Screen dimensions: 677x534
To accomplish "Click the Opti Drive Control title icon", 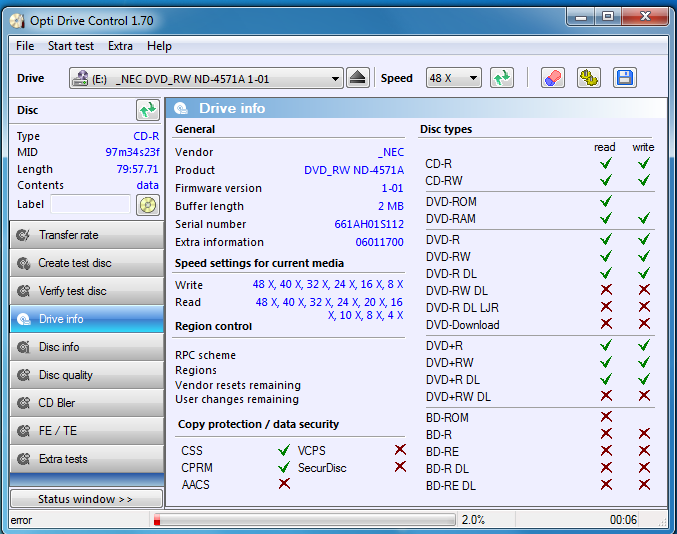I will tap(17, 21).
